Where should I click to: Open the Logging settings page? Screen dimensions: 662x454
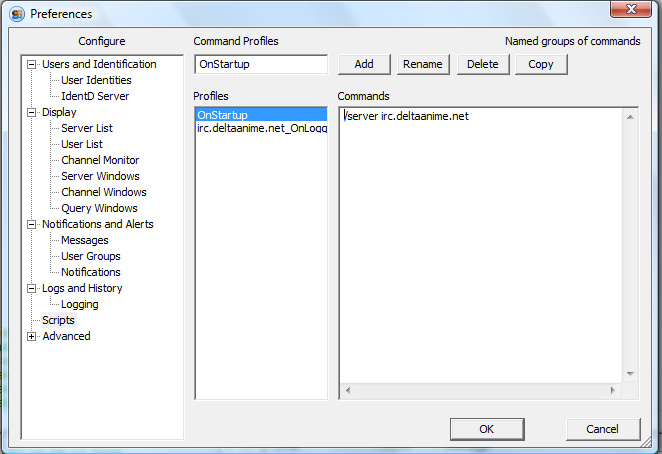(x=80, y=304)
